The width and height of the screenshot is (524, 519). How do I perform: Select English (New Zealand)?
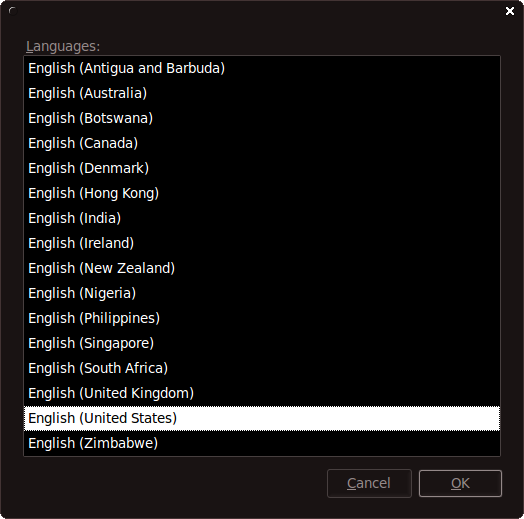click(262, 268)
